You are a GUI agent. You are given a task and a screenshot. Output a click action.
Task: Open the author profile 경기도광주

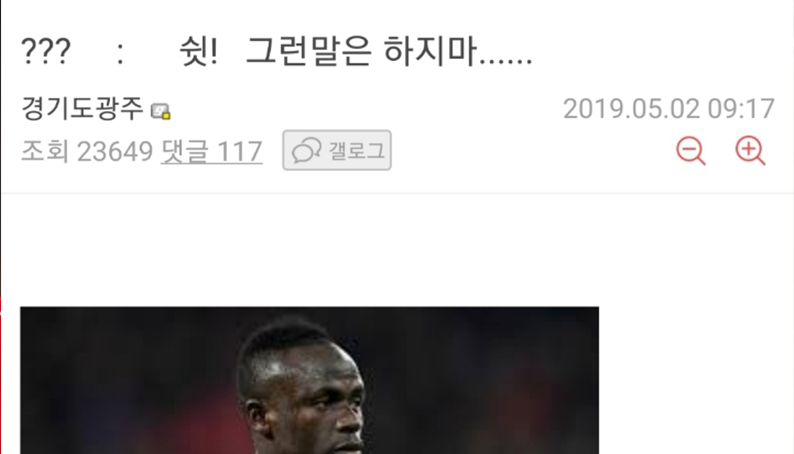(83, 108)
